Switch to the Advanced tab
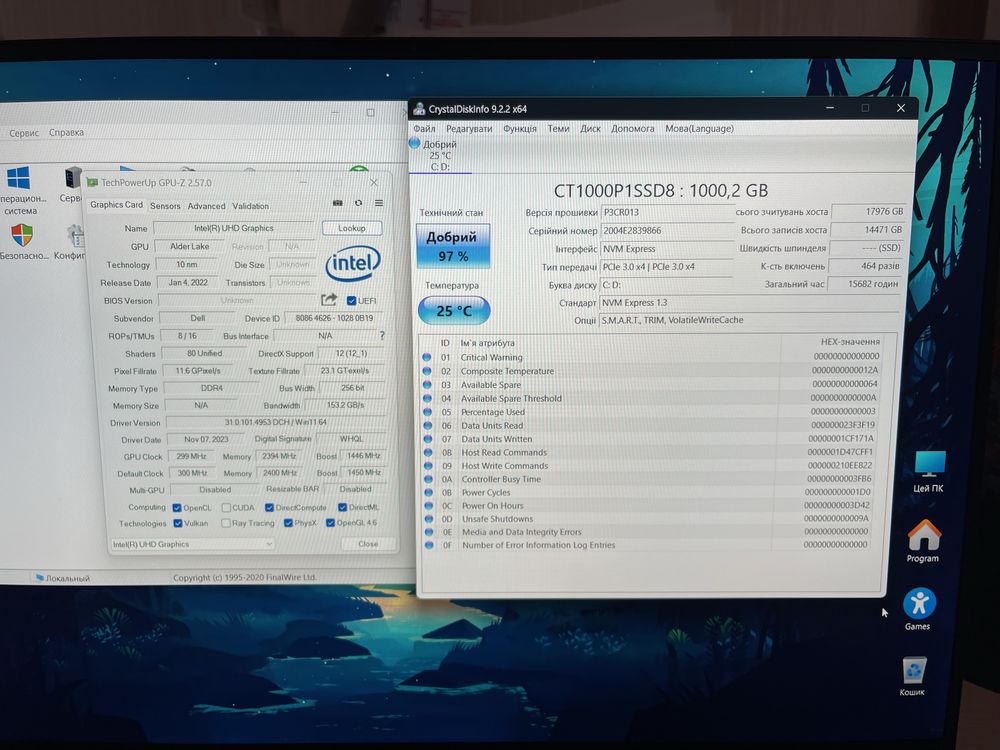Screen dimensions: 1000x750 point(206,206)
